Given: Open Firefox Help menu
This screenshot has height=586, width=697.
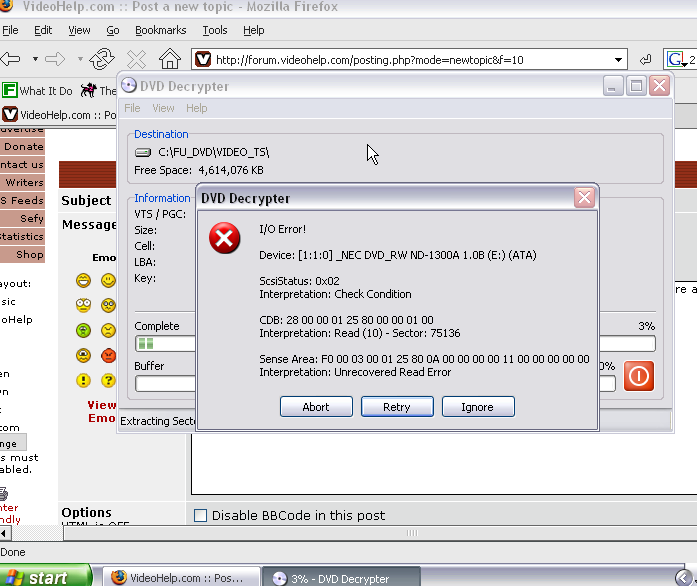Looking at the screenshot, I should [253, 30].
